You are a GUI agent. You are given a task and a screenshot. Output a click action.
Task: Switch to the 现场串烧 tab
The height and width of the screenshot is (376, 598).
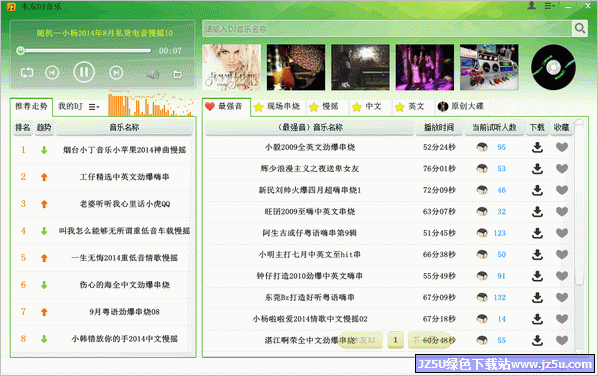(277, 106)
